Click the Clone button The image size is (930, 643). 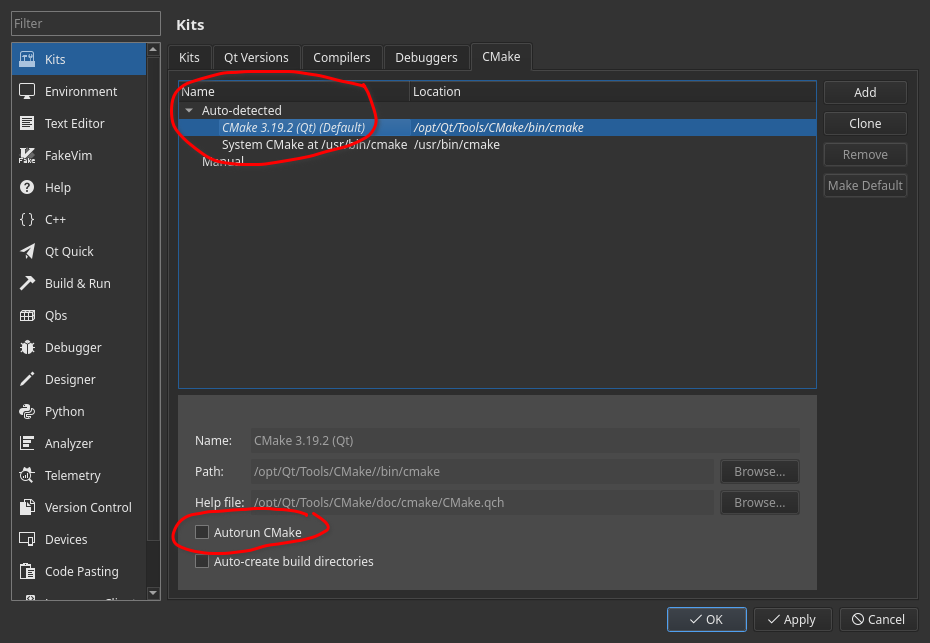click(865, 124)
